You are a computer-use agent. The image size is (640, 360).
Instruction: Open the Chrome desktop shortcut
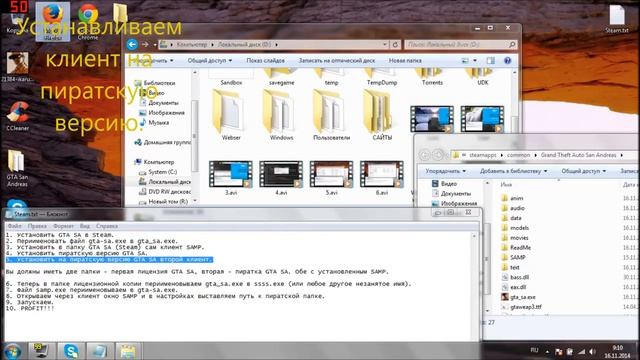[88, 21]
